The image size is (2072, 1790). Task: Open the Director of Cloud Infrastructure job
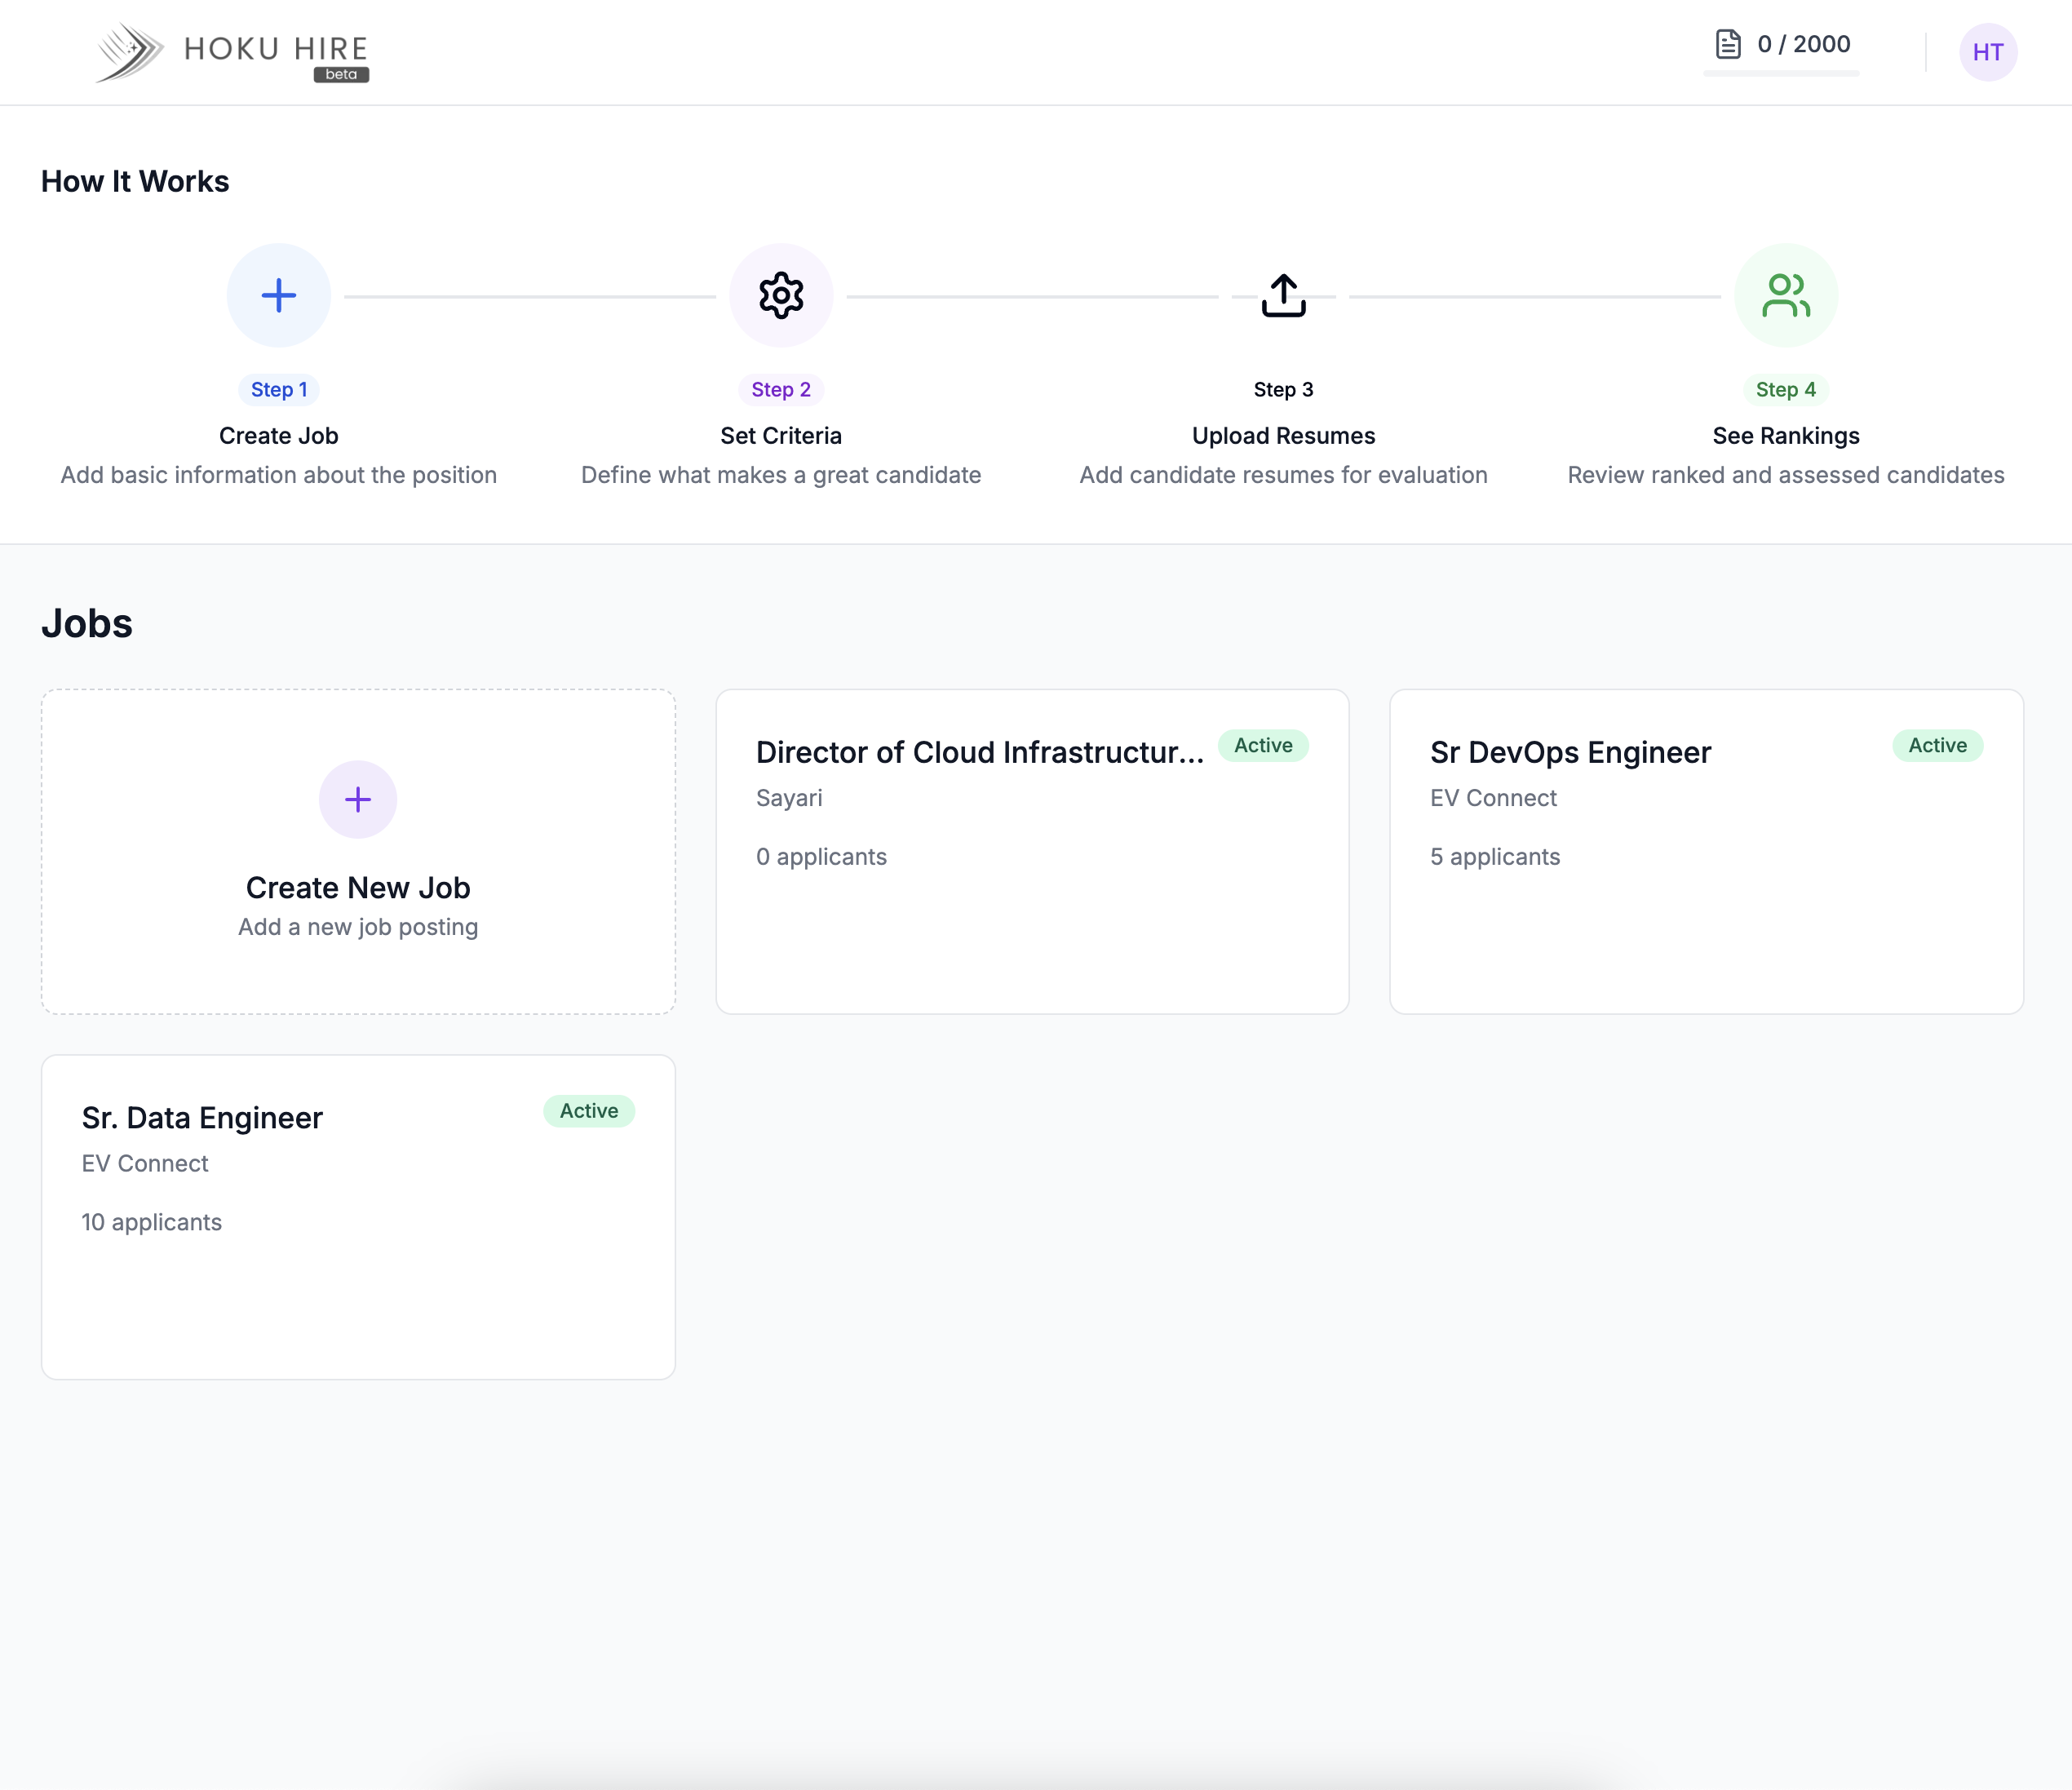[979, 752]
